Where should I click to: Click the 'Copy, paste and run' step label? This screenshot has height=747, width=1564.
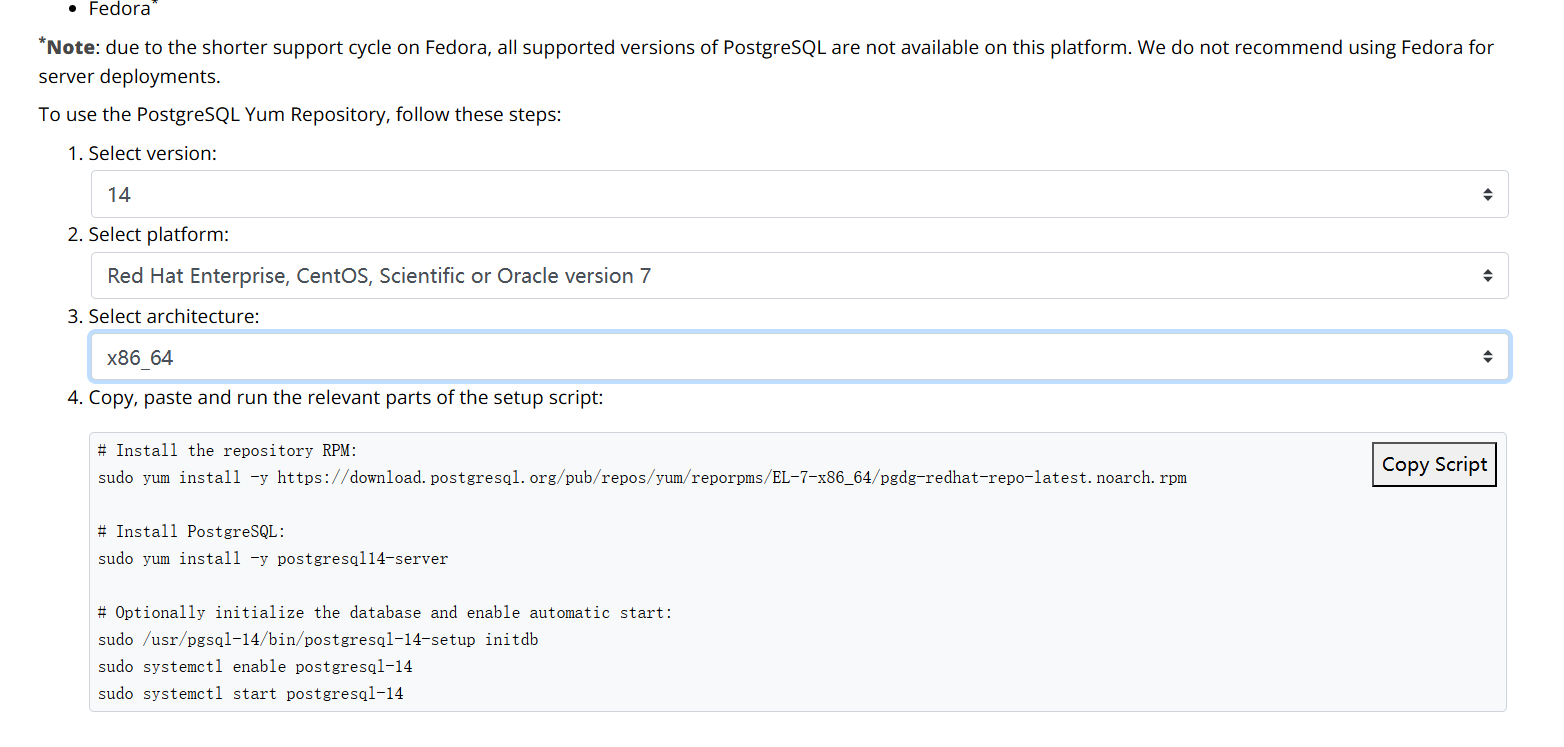[x=346, y=397]
